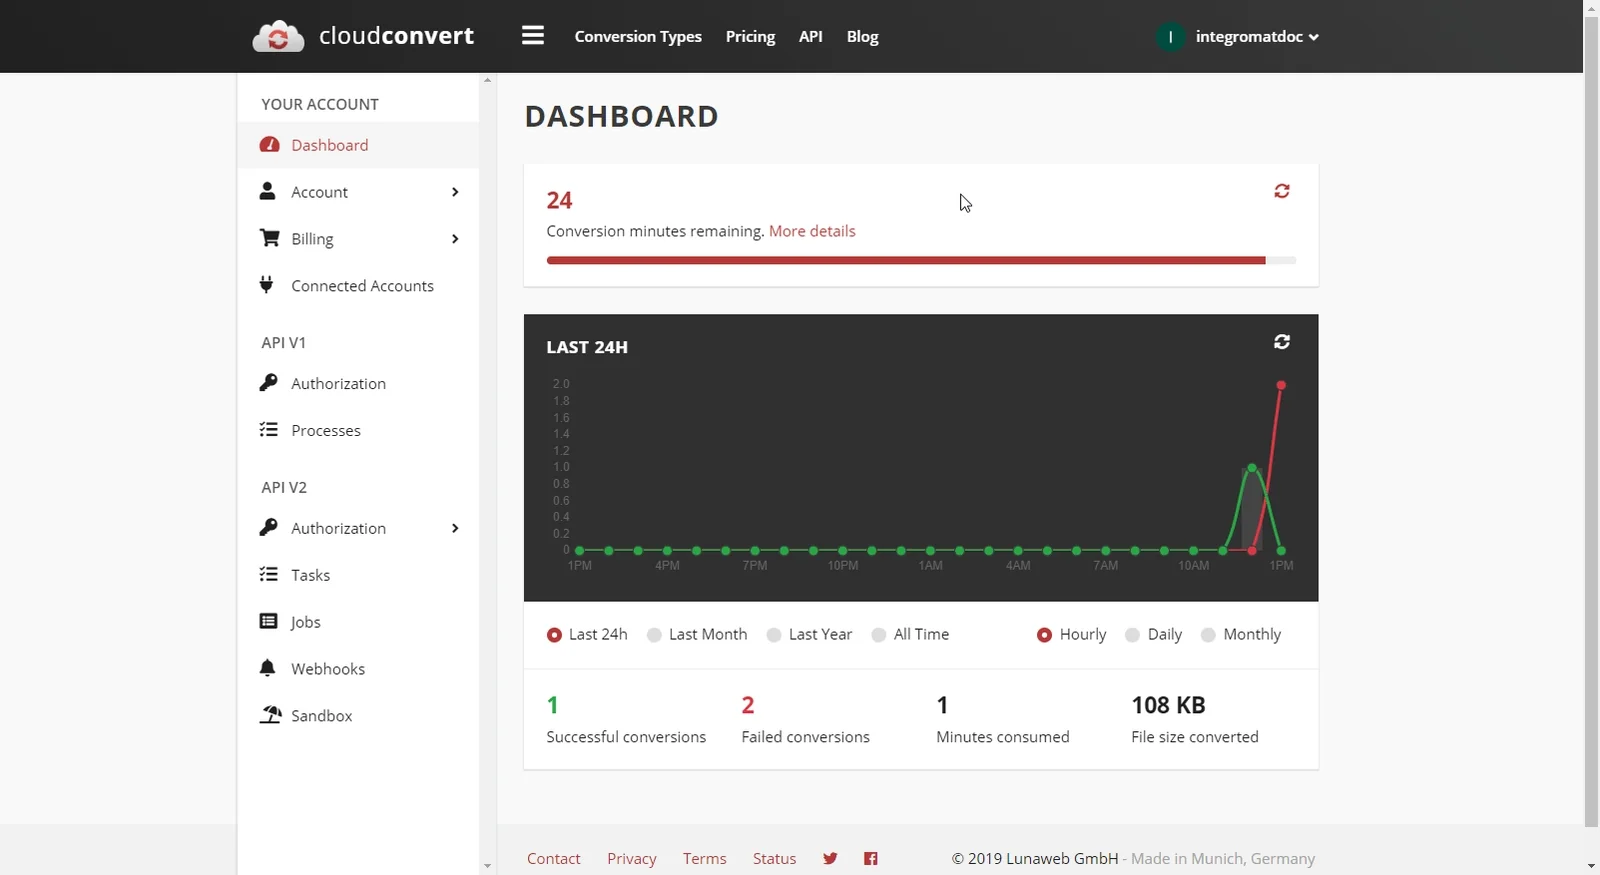1600x875 pixels.
Task: Open API in top navigation
Action: [811, 37]
